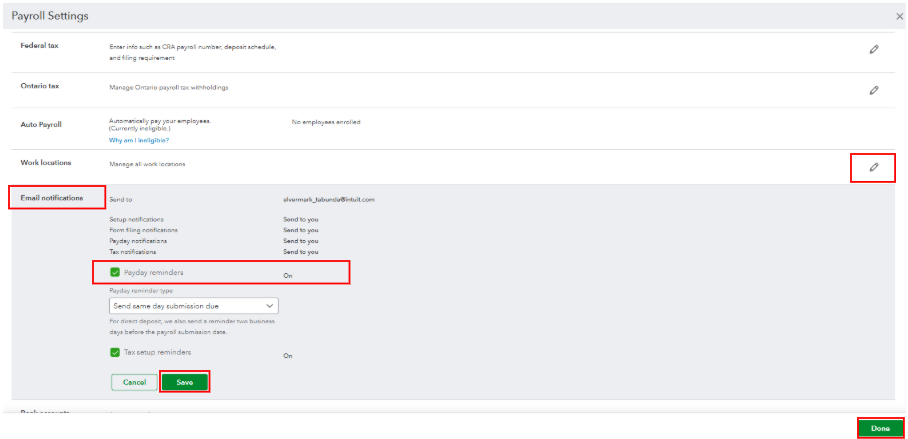Cancel the email notification changes
Viewport: 908px width, 439px height.
pos(134,382)
